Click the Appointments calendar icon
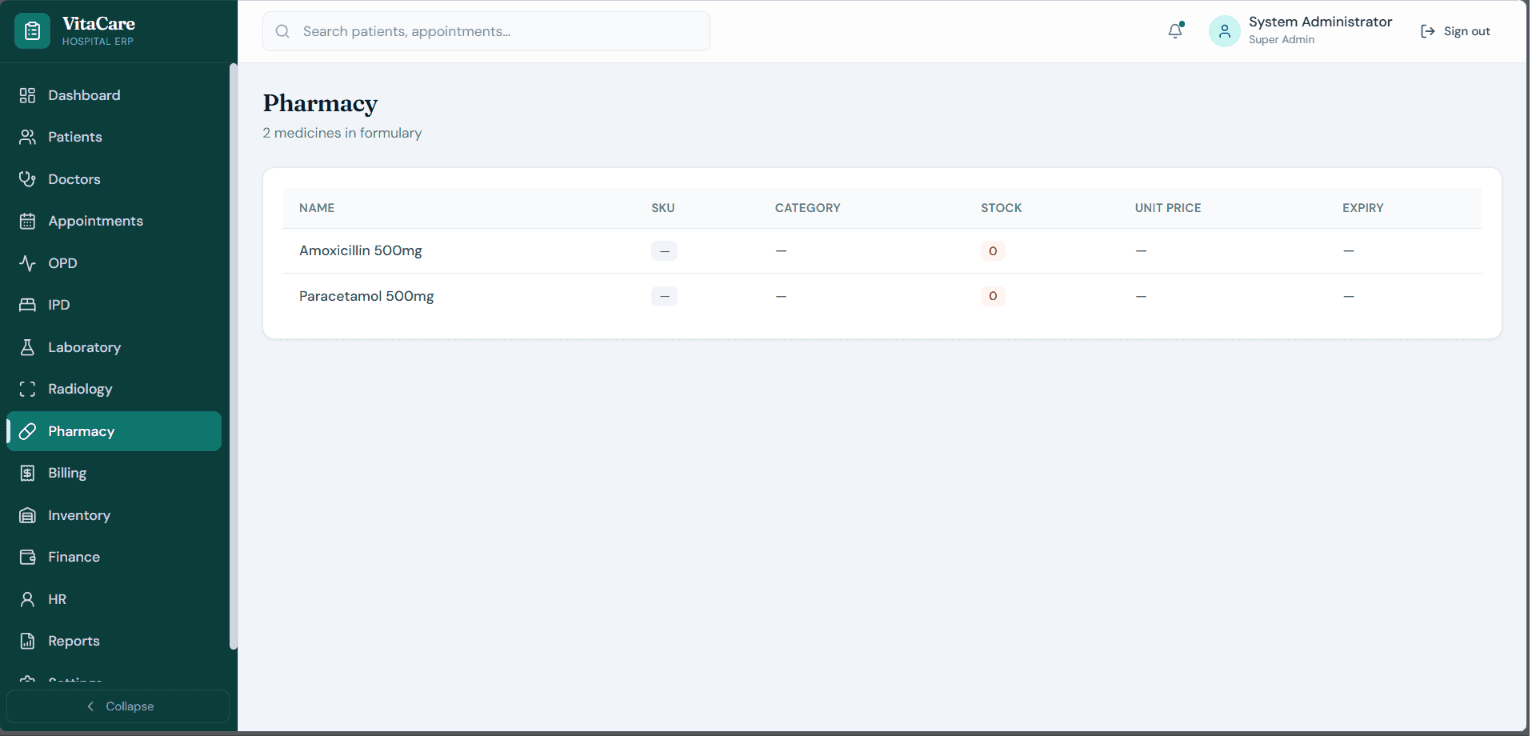The image size is (1530, 736). pyautogui.click(x=28, y=221)
